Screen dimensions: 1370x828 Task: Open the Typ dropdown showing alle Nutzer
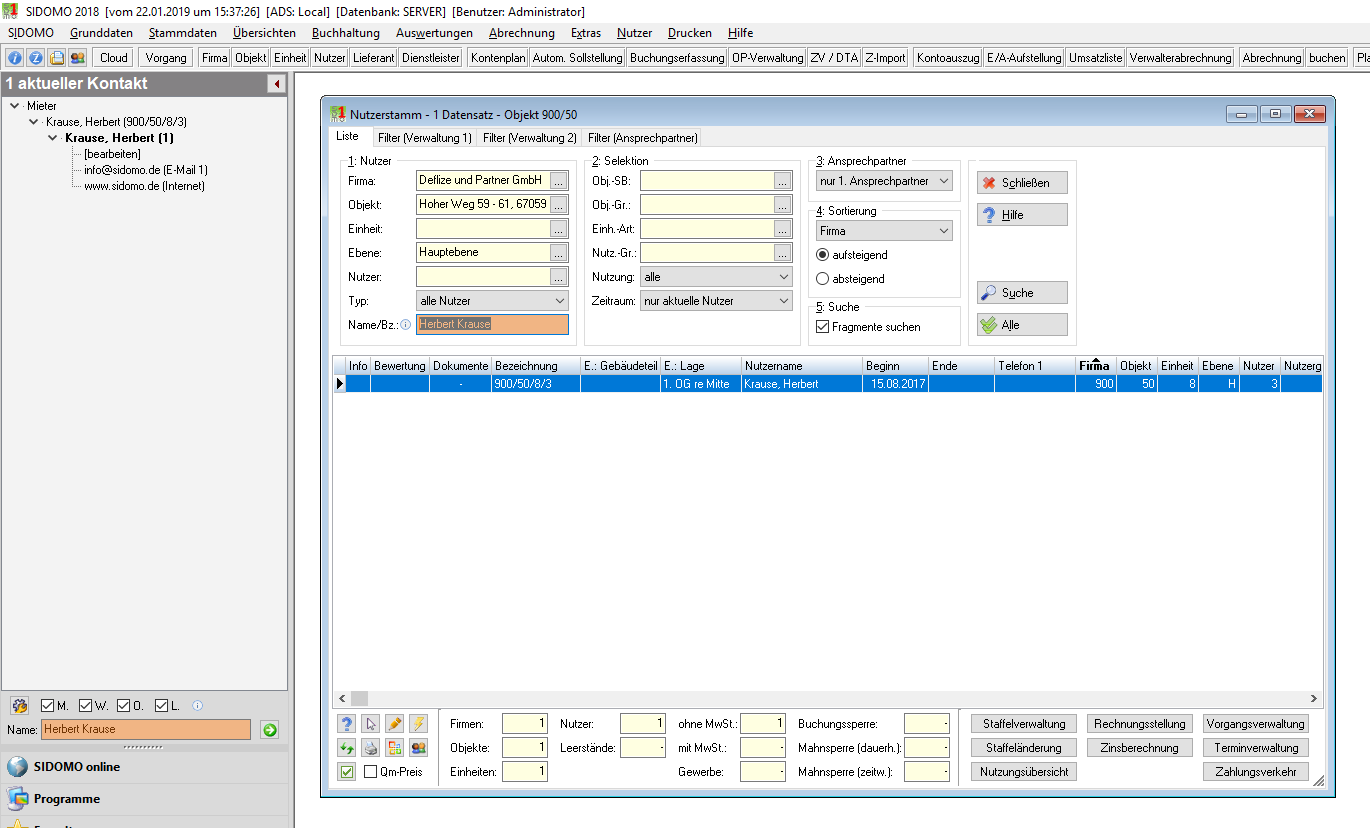pyautogui.click(x=493, y=301)
